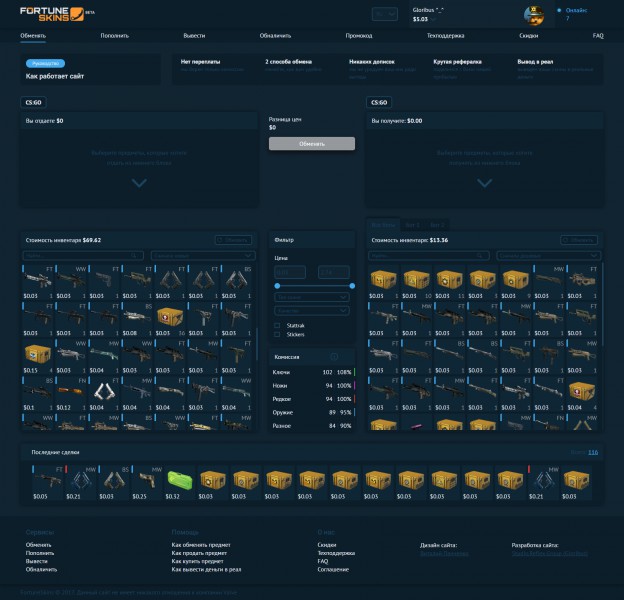The image size is (624, 600).
Task: Go to the Обналичить nav tab
Action: tap(275, 36)
